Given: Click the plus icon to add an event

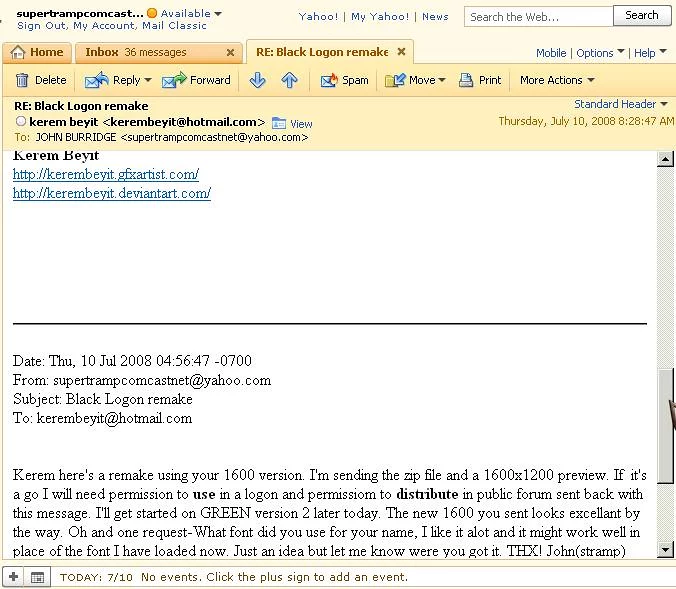Looking at the screenshot, I should tap(13, 577).
